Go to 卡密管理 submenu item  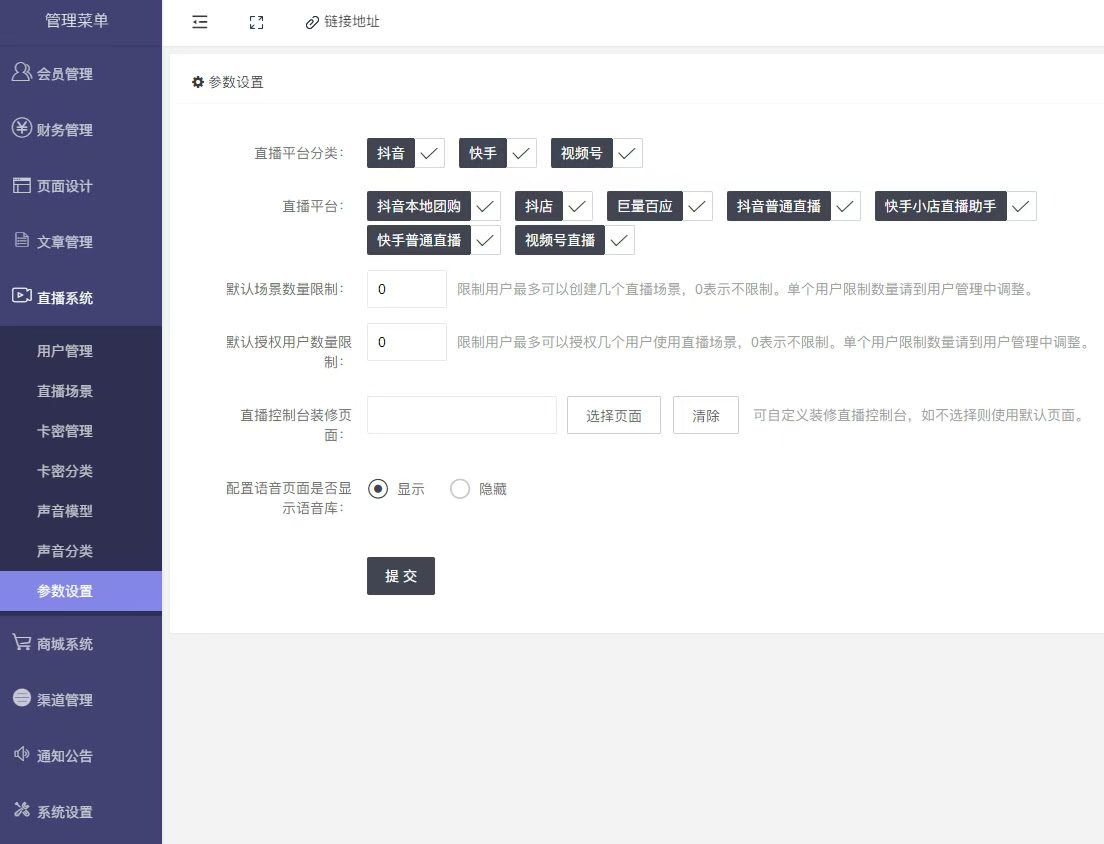[65, 431]
